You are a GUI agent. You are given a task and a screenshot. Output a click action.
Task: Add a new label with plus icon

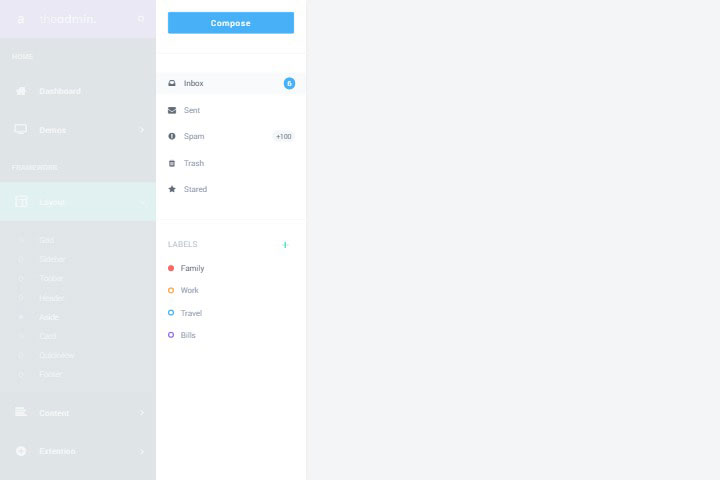coord(285,245)
